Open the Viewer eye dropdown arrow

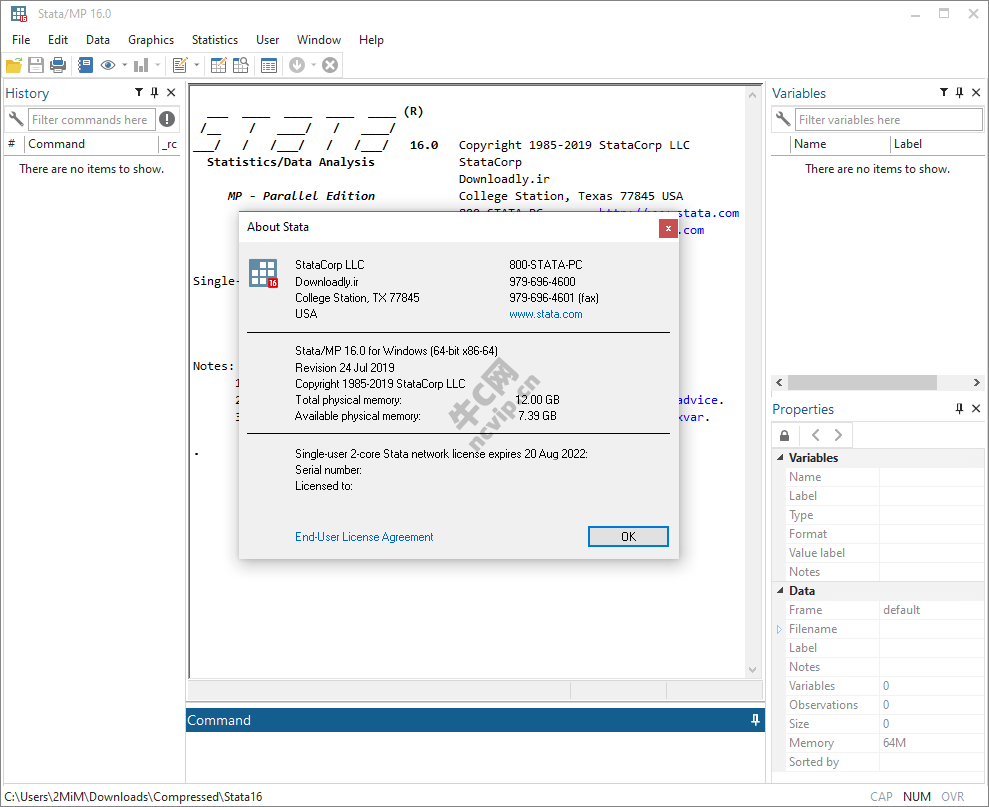(124, 65)
